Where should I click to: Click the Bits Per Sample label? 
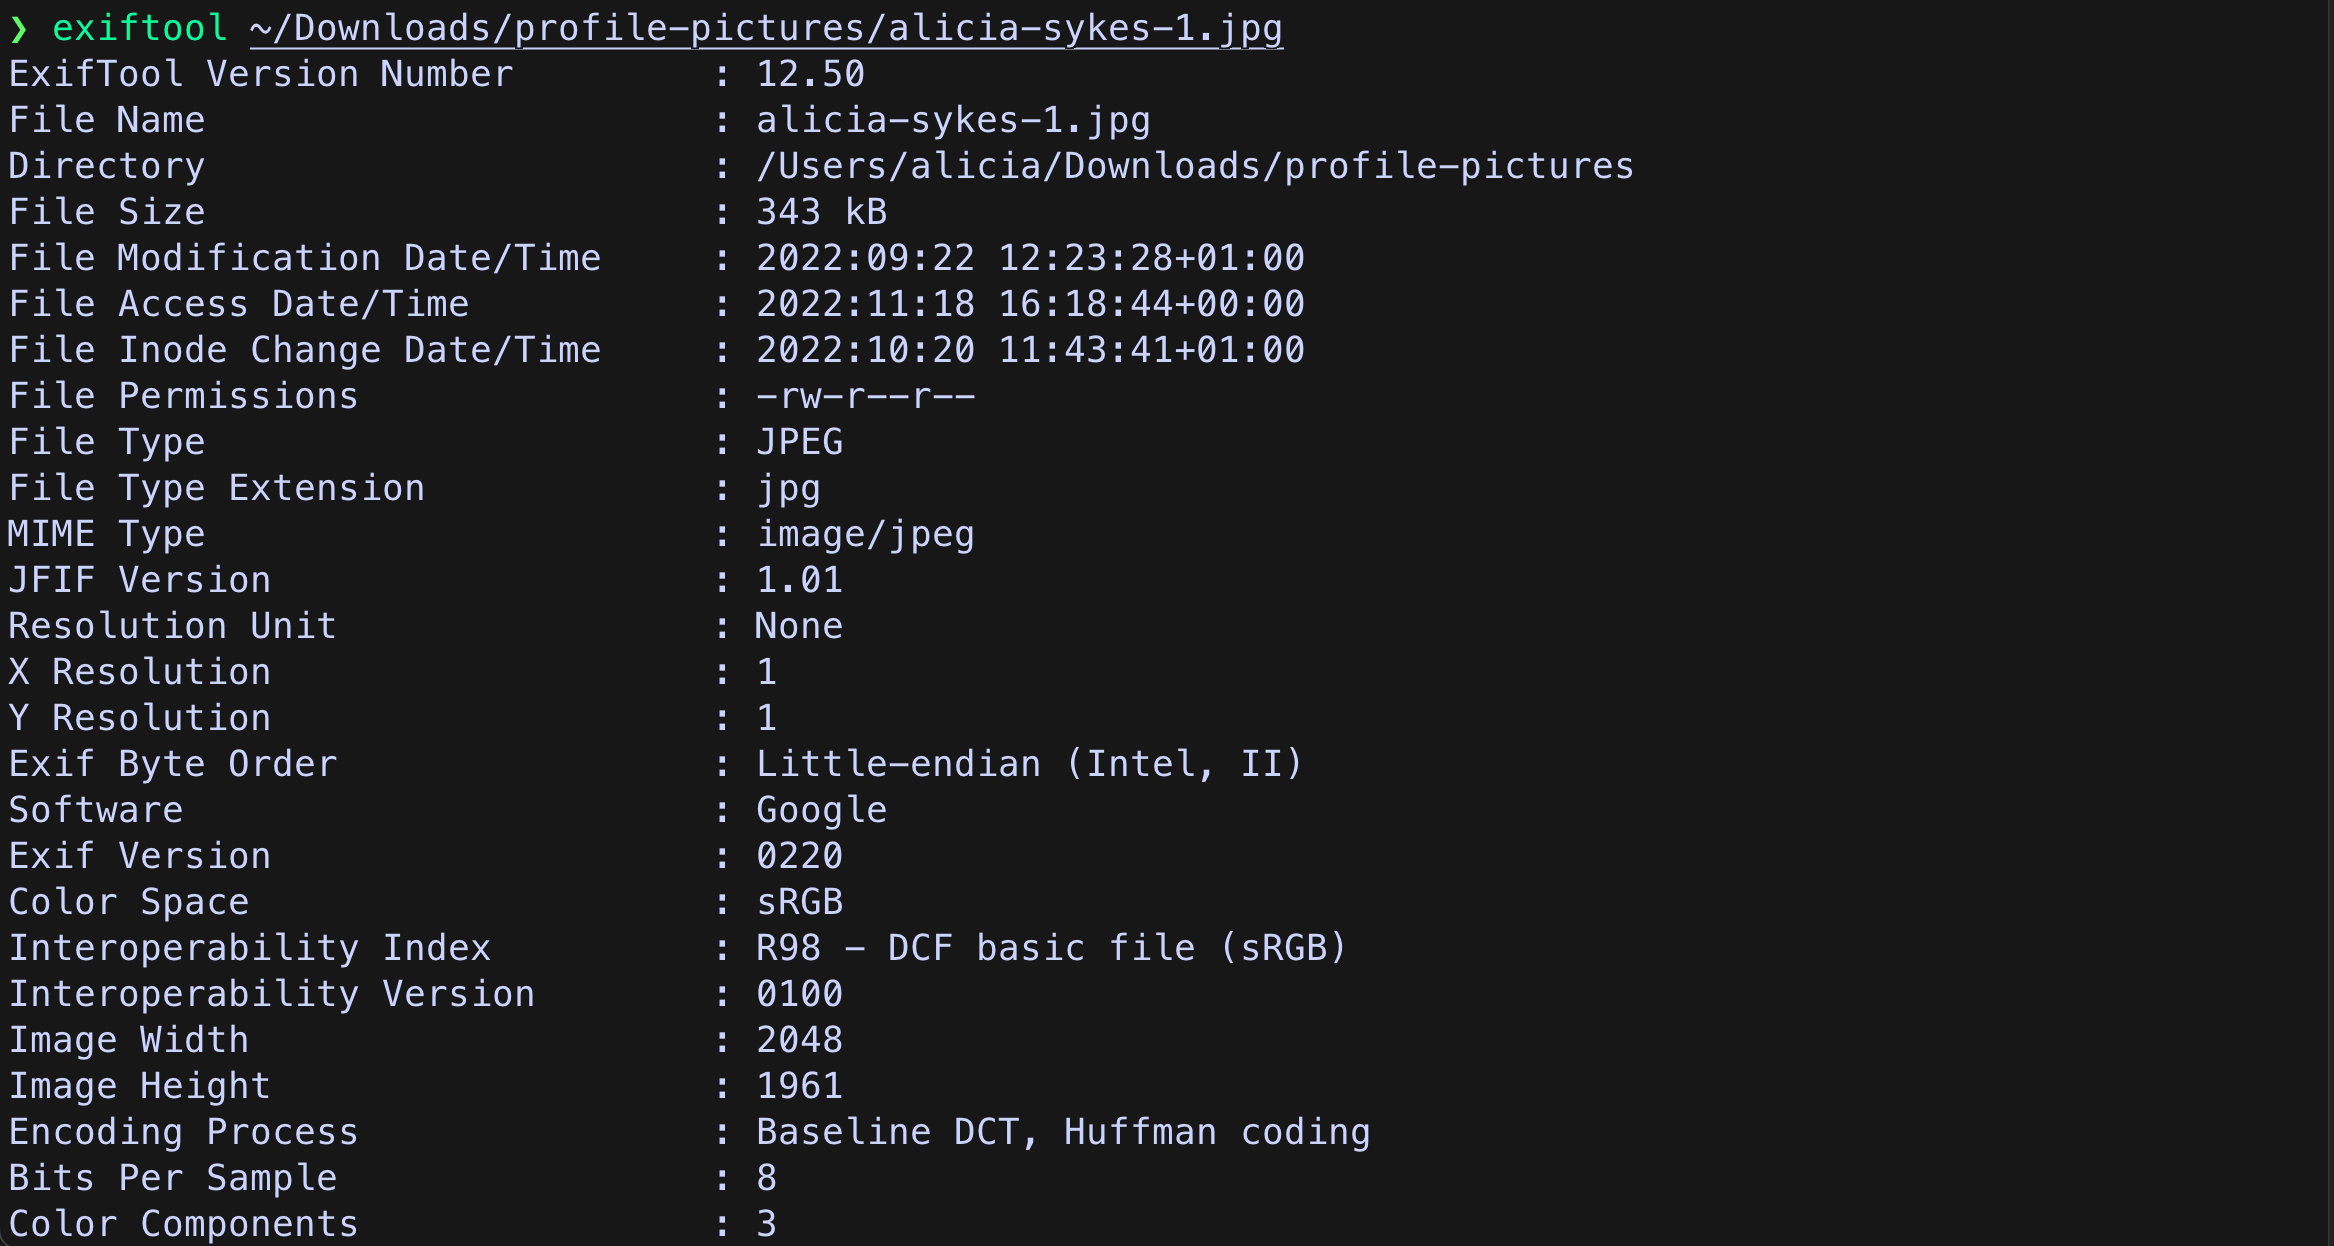173,1179
